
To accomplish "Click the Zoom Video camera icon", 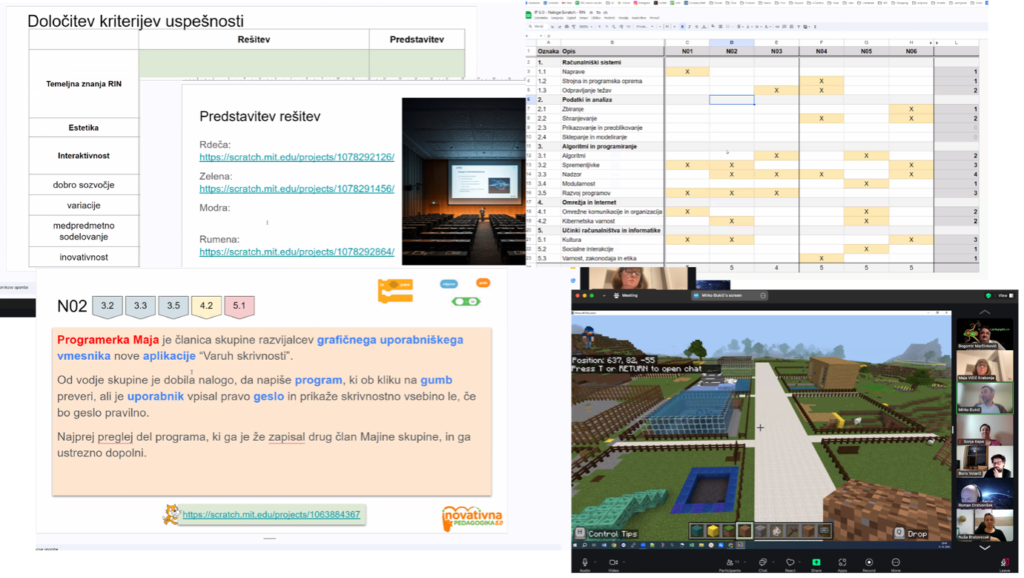I will pyautogui.click(x=613, y=562).
